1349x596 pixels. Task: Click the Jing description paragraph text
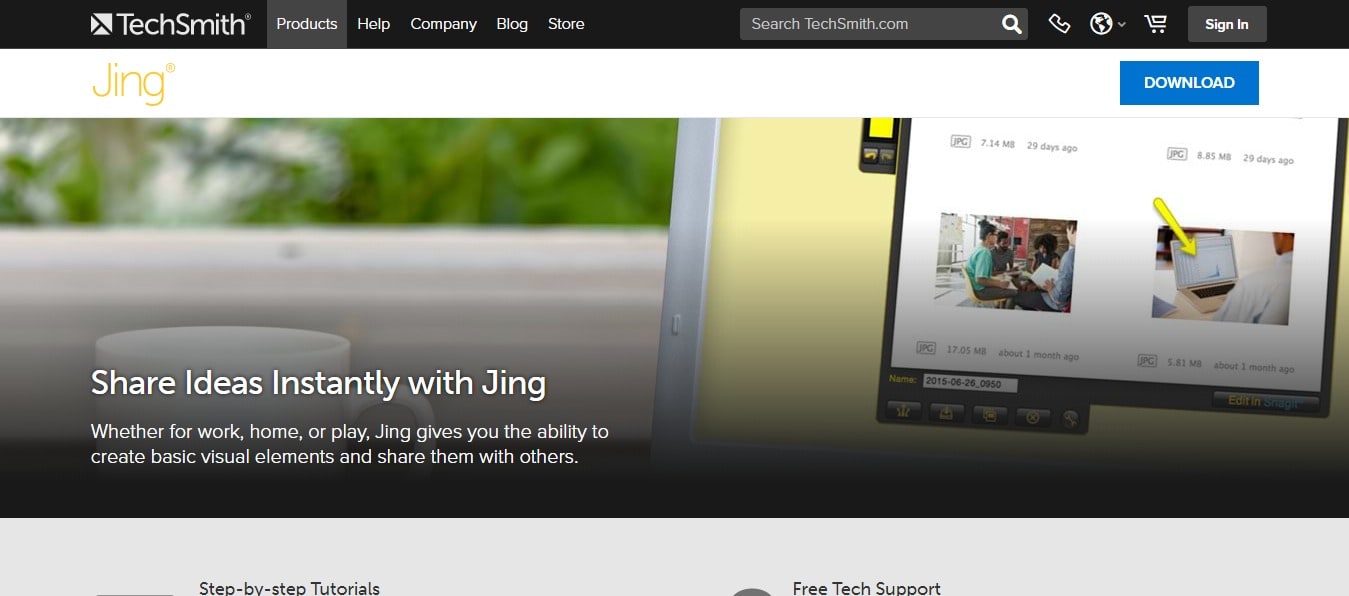pyautogui.click(x=350, y=445)
